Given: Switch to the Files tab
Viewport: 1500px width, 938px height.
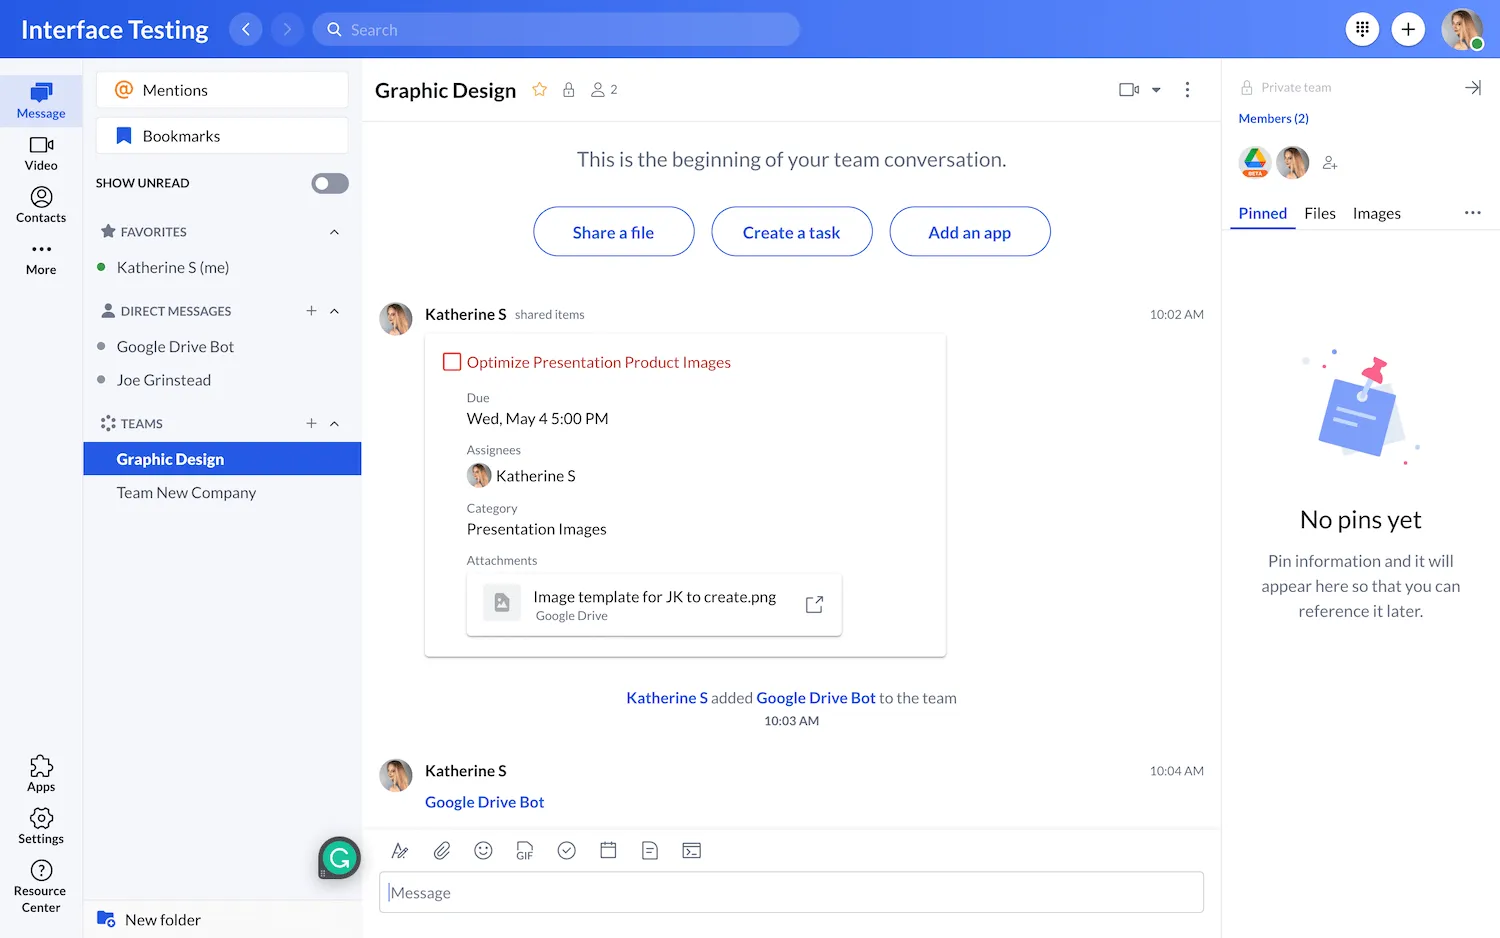Looking at the screenshot, I should point(1320,213).
